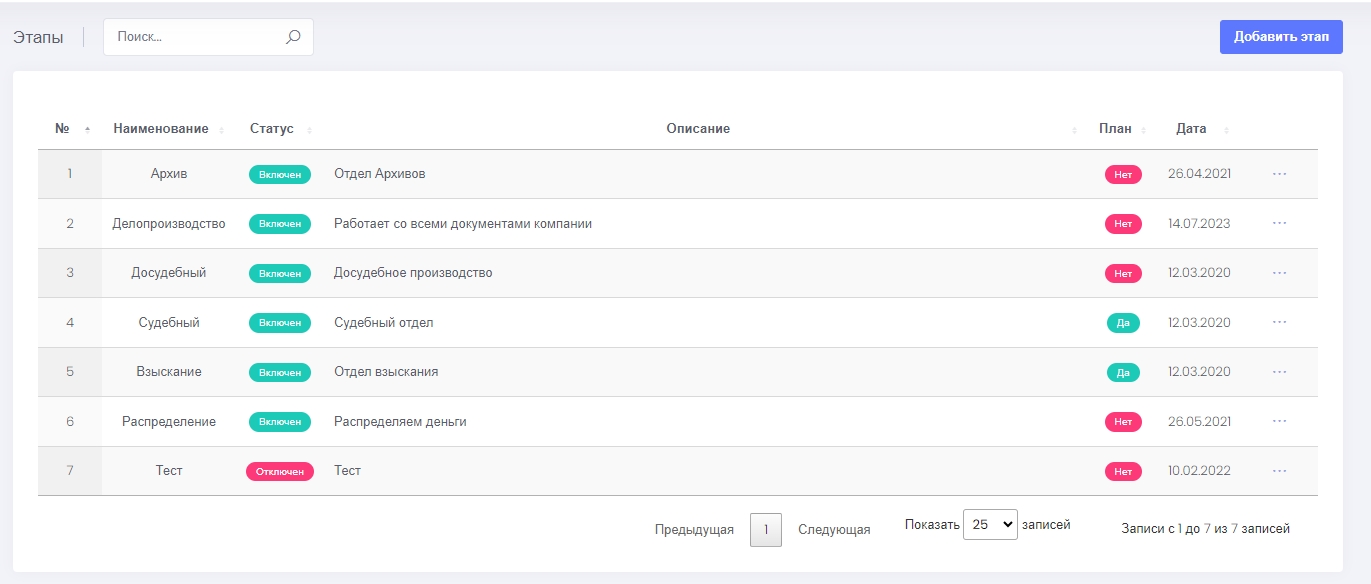Open the three-dot menu for Делопроизводство row

(1279, 223)
